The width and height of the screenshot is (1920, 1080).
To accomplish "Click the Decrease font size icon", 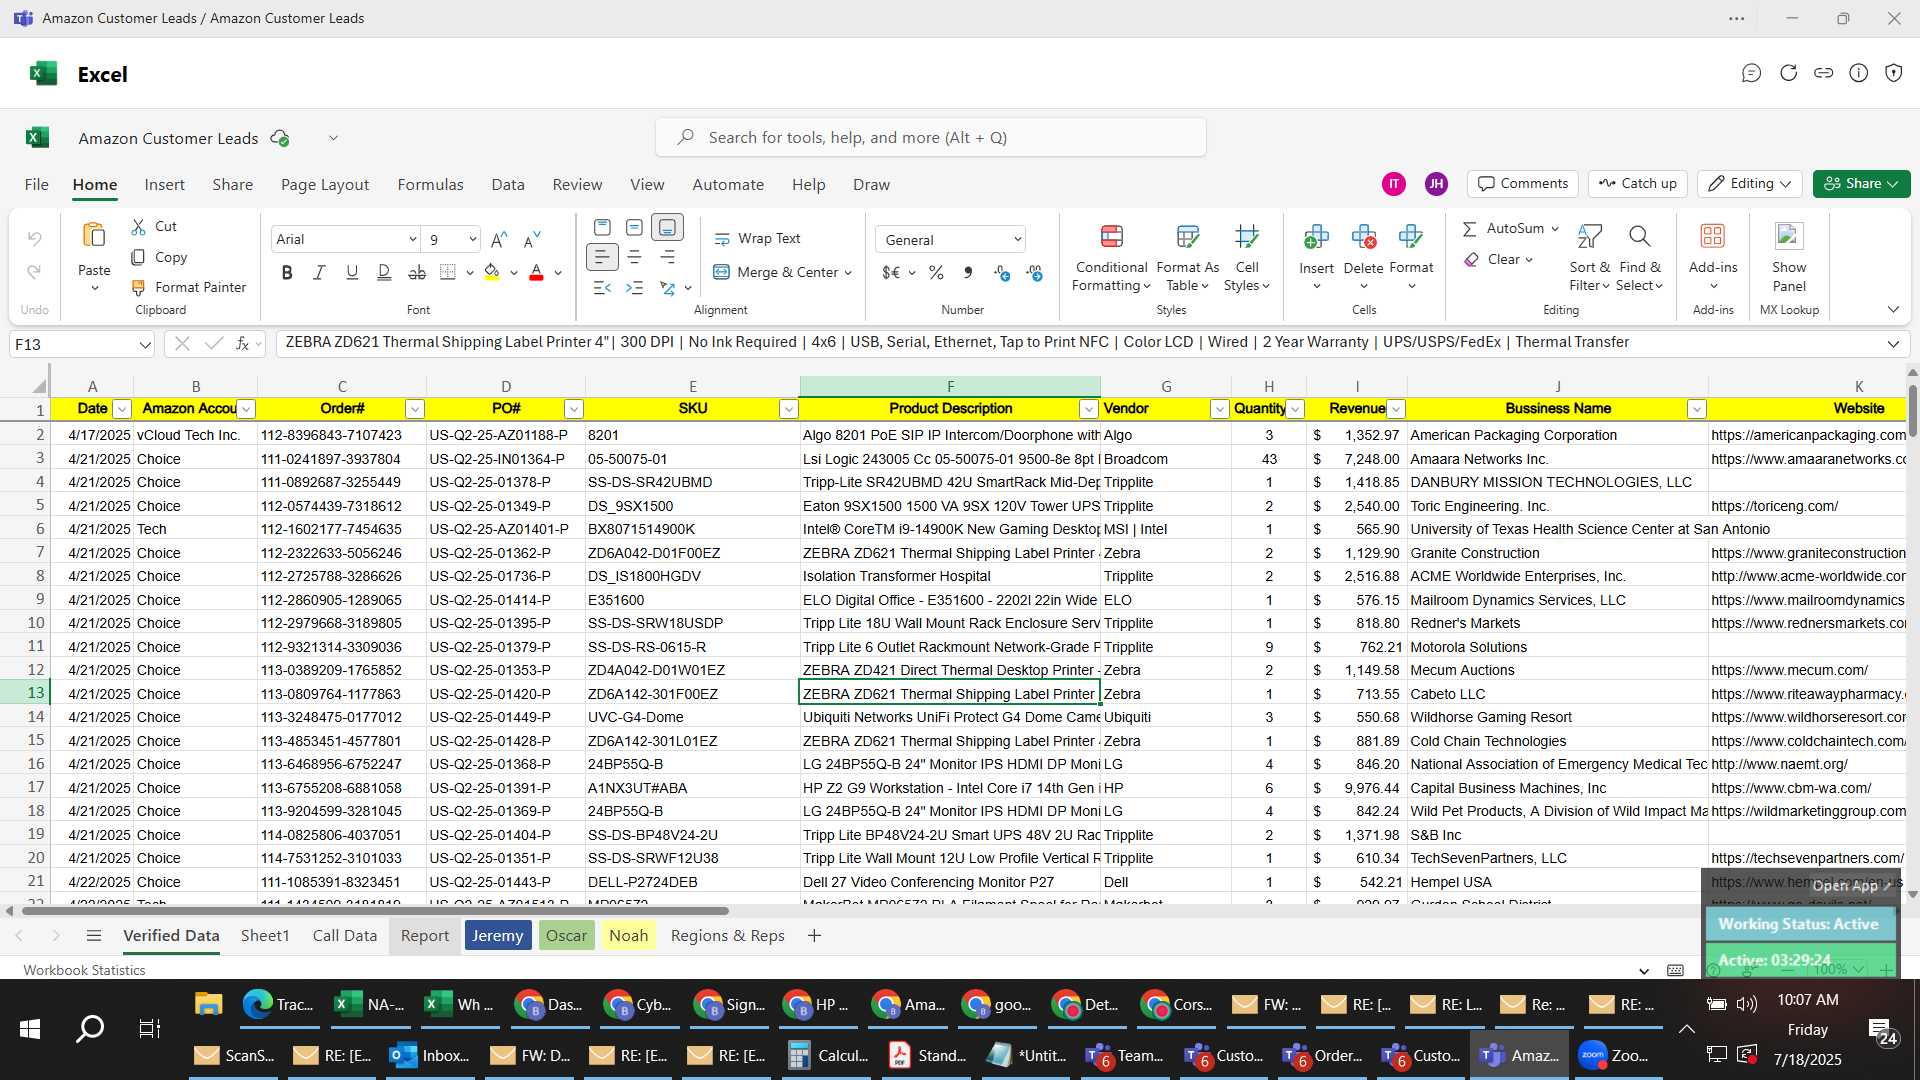I will coord(532,239).
